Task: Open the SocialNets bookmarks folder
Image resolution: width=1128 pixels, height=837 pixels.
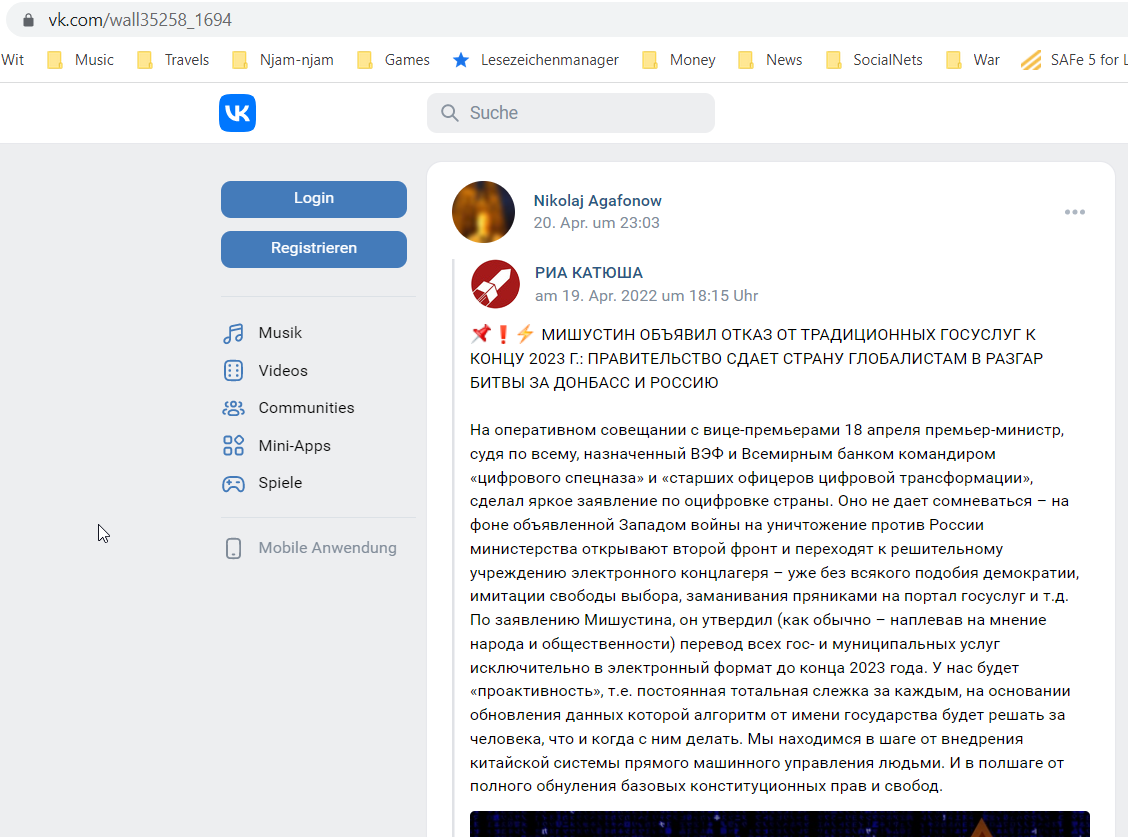Action: [x=875, y=60]
